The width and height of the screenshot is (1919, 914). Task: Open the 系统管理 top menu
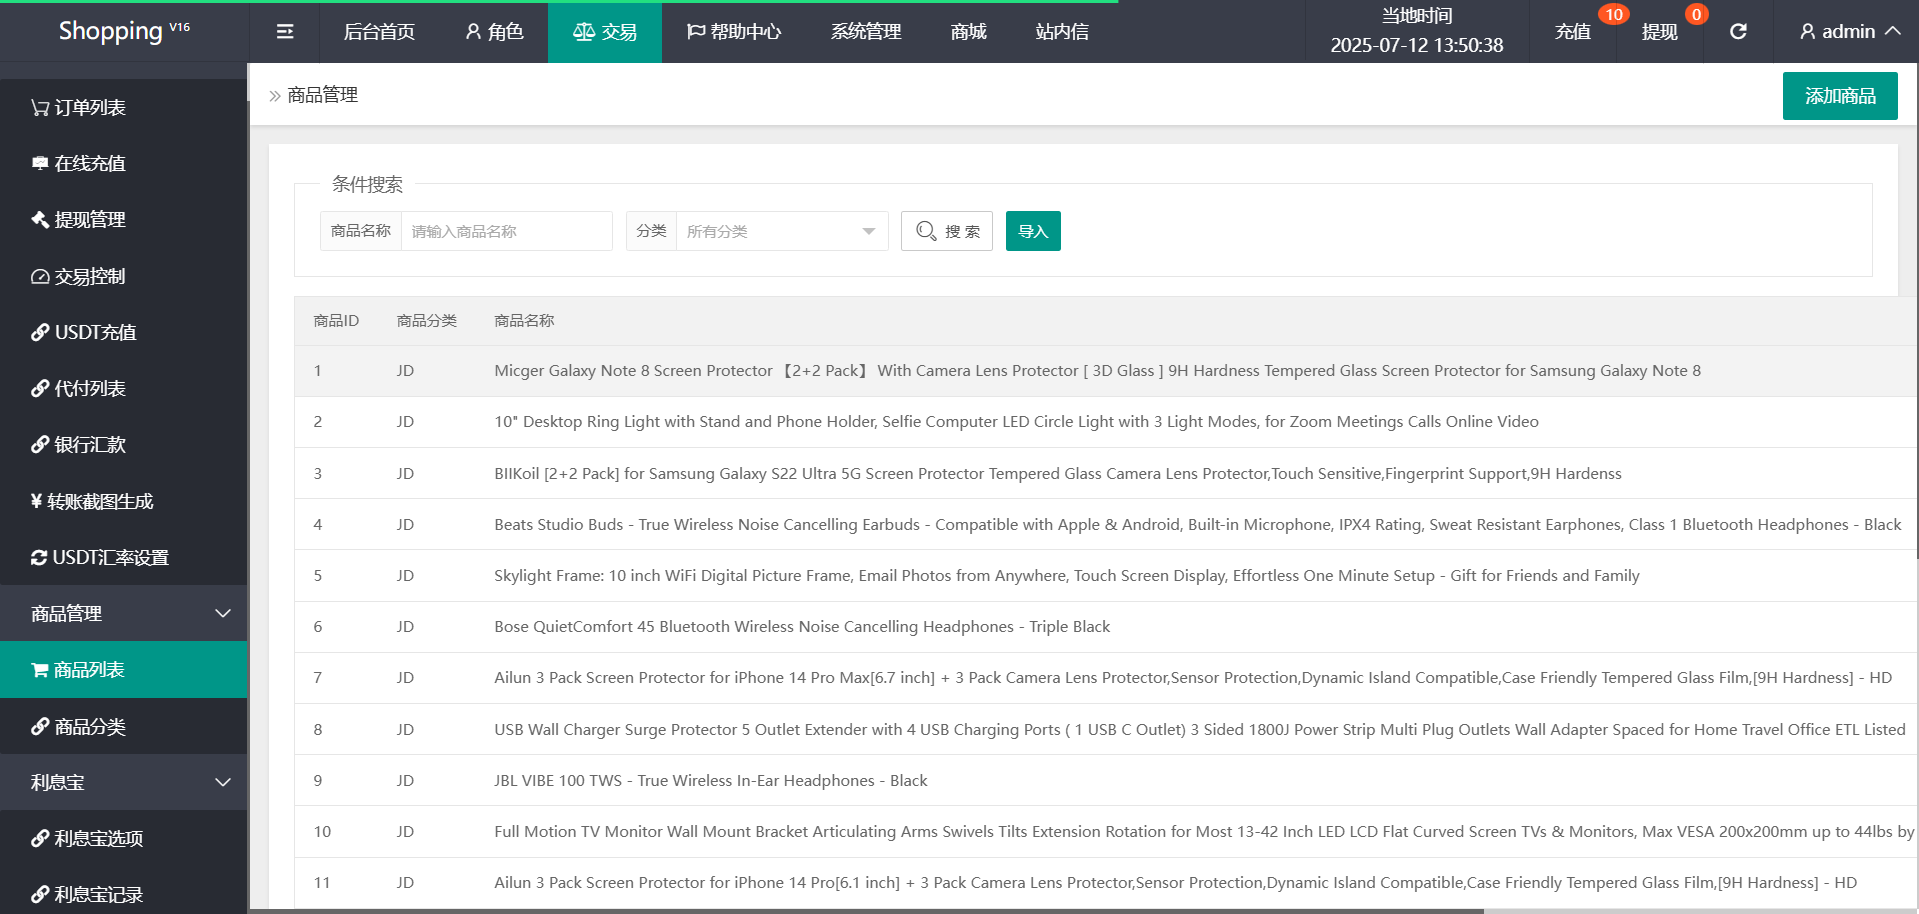pyautogui.click(x=866, y=32)
